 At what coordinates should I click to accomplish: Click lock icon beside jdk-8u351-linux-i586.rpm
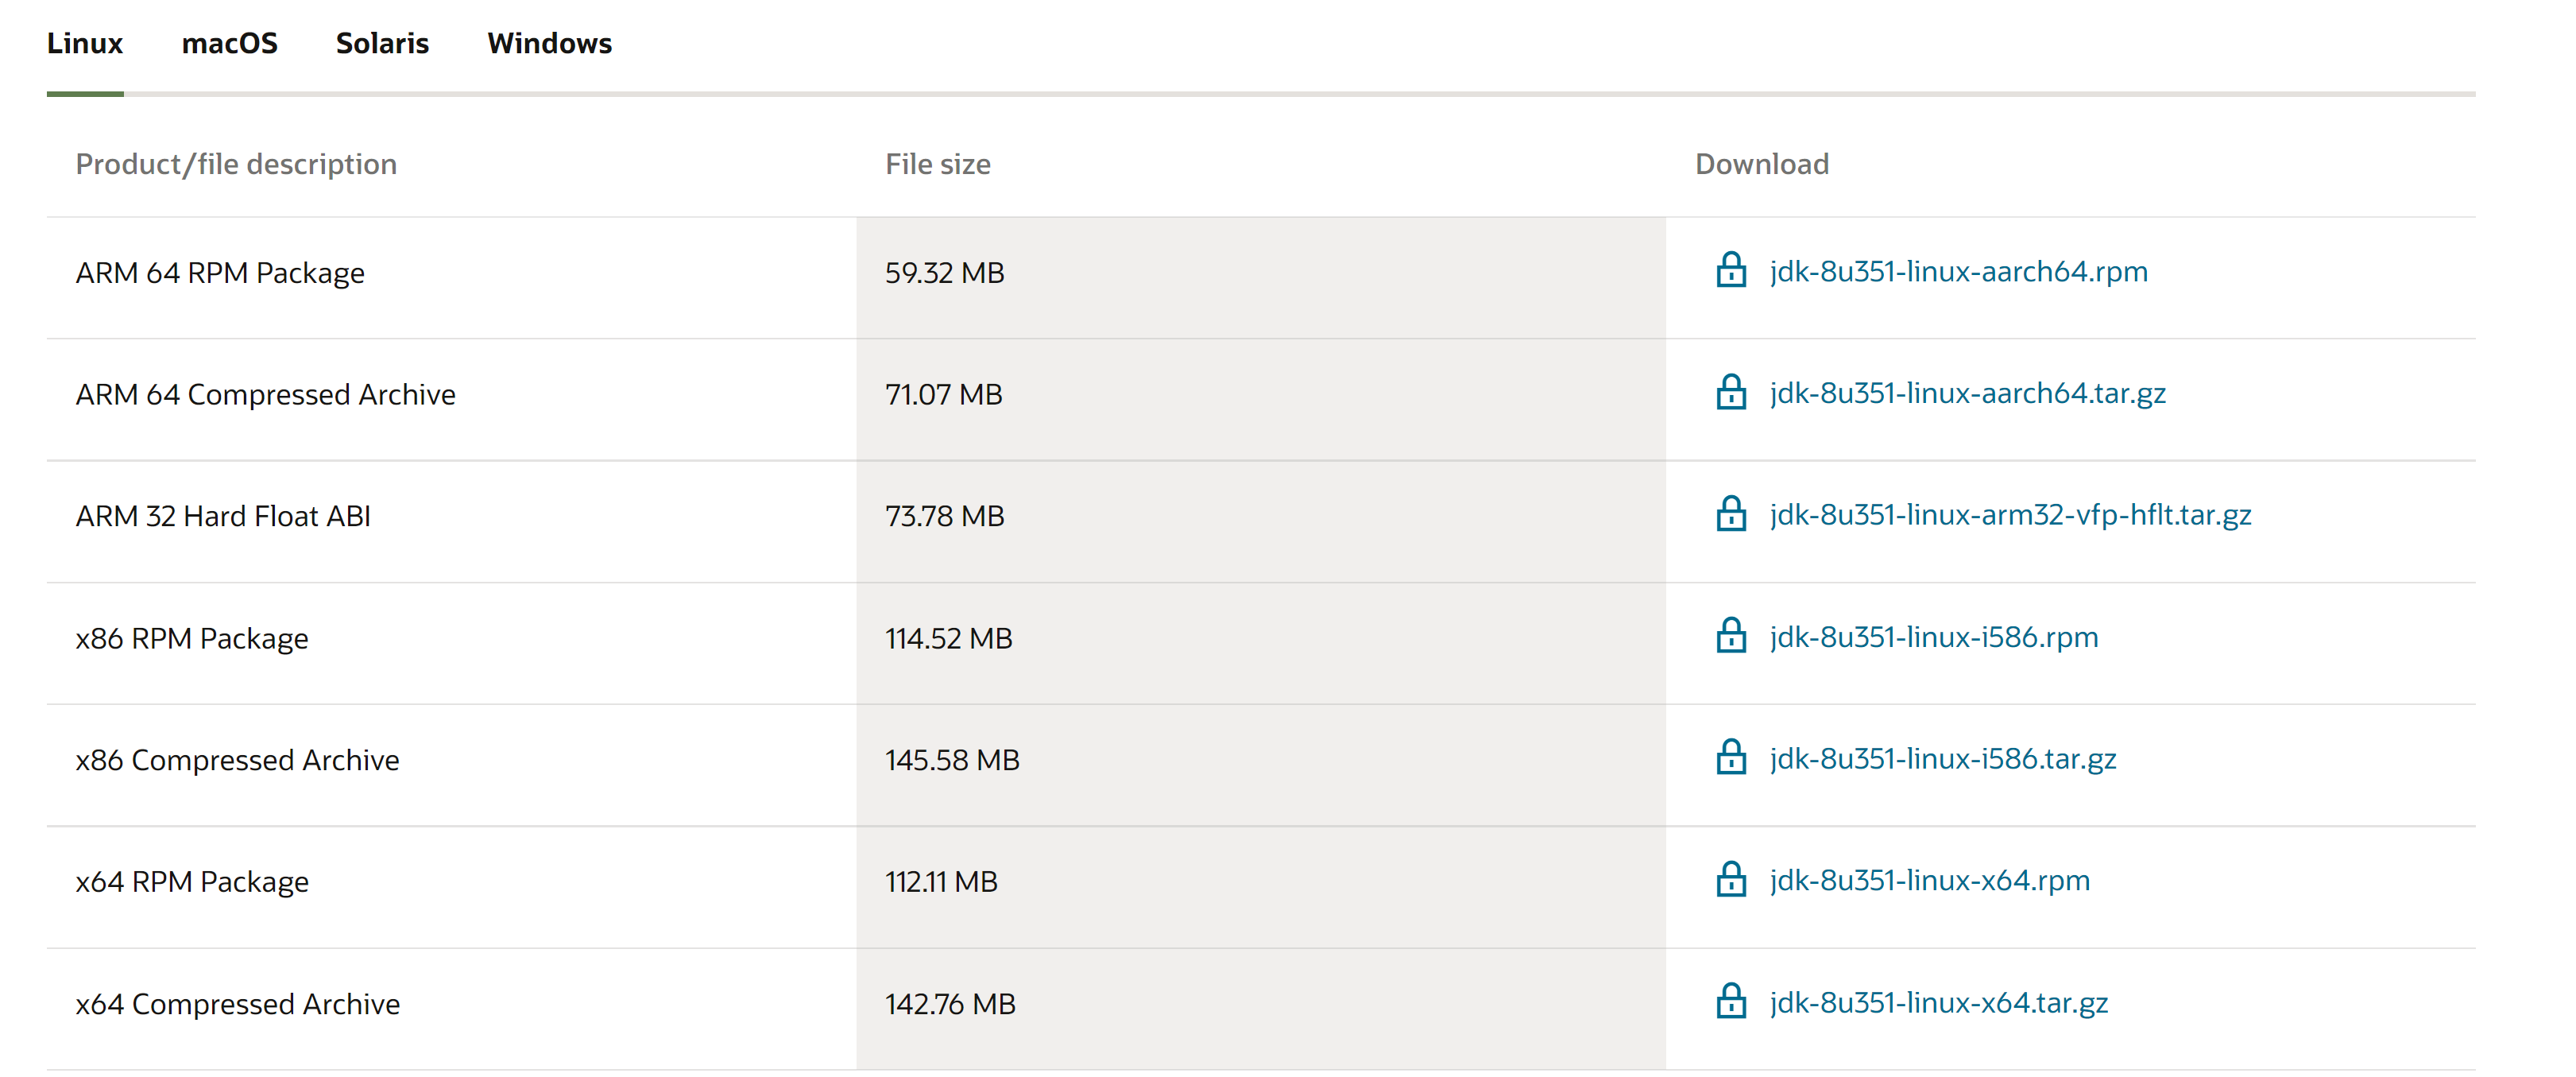[1731, 637]
